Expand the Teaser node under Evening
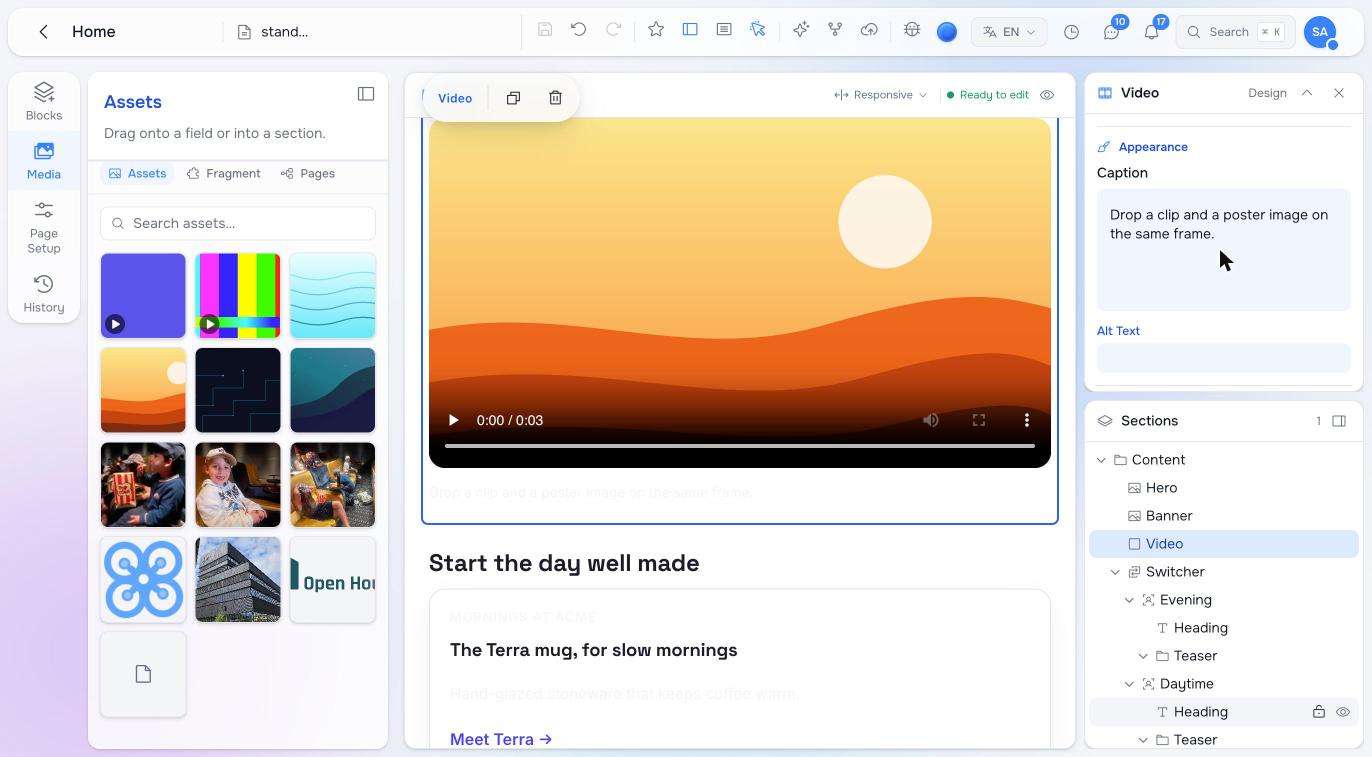 coord(1143,656)
